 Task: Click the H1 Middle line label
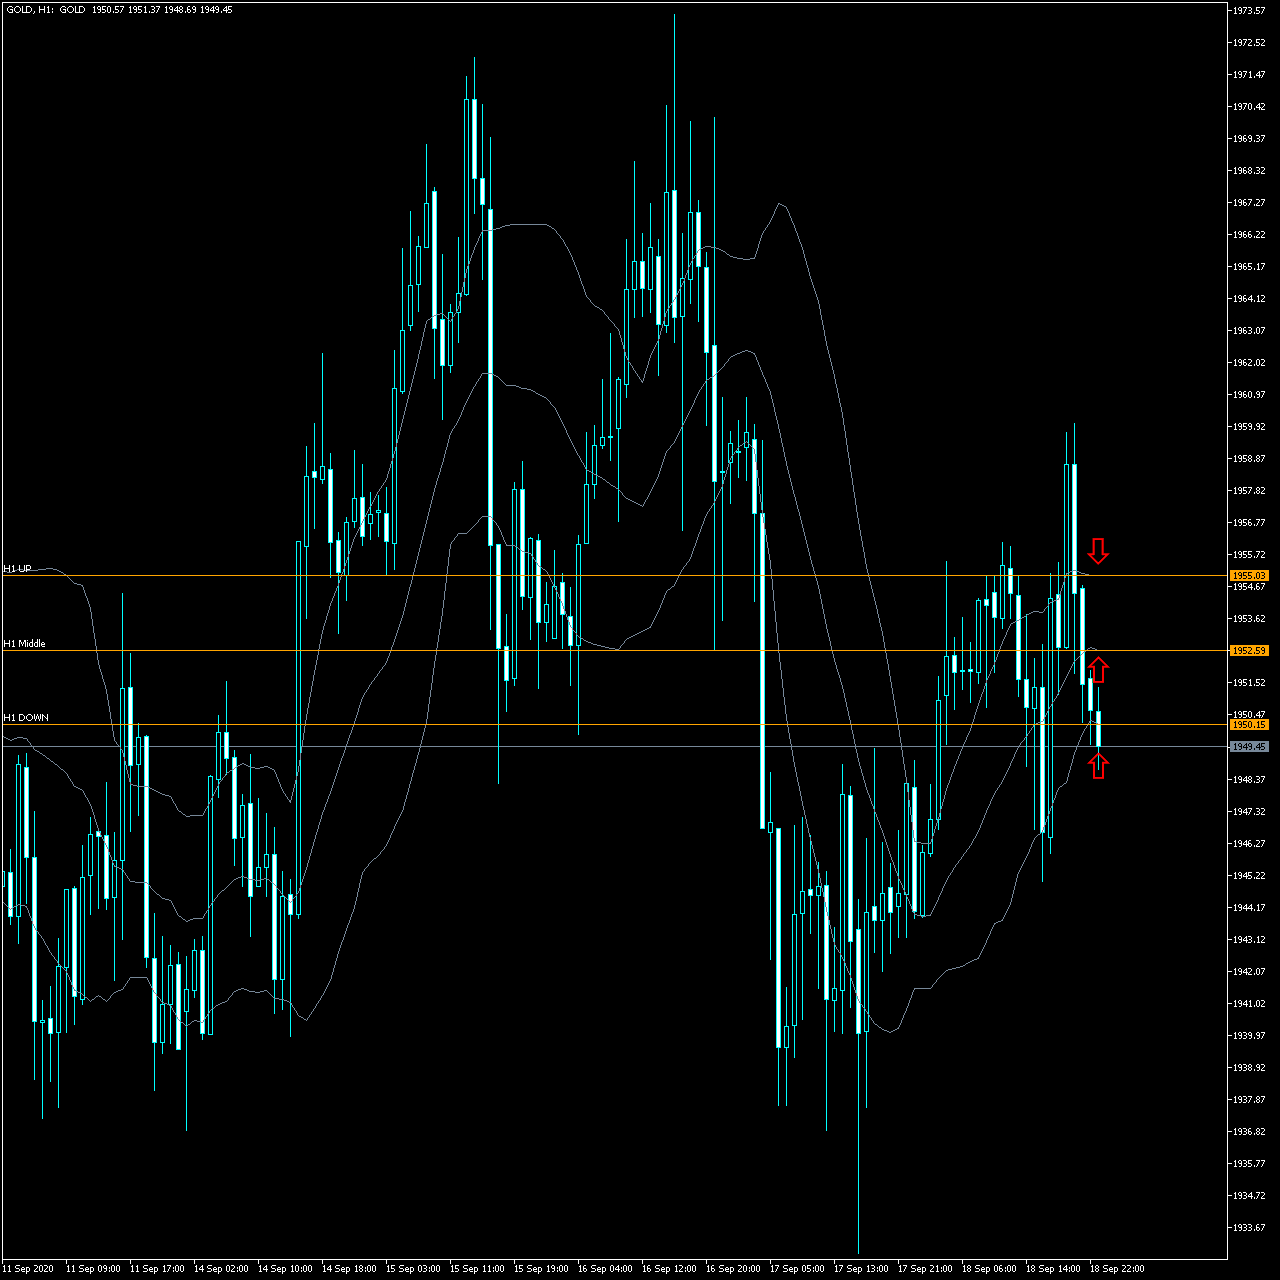(24, 644)
